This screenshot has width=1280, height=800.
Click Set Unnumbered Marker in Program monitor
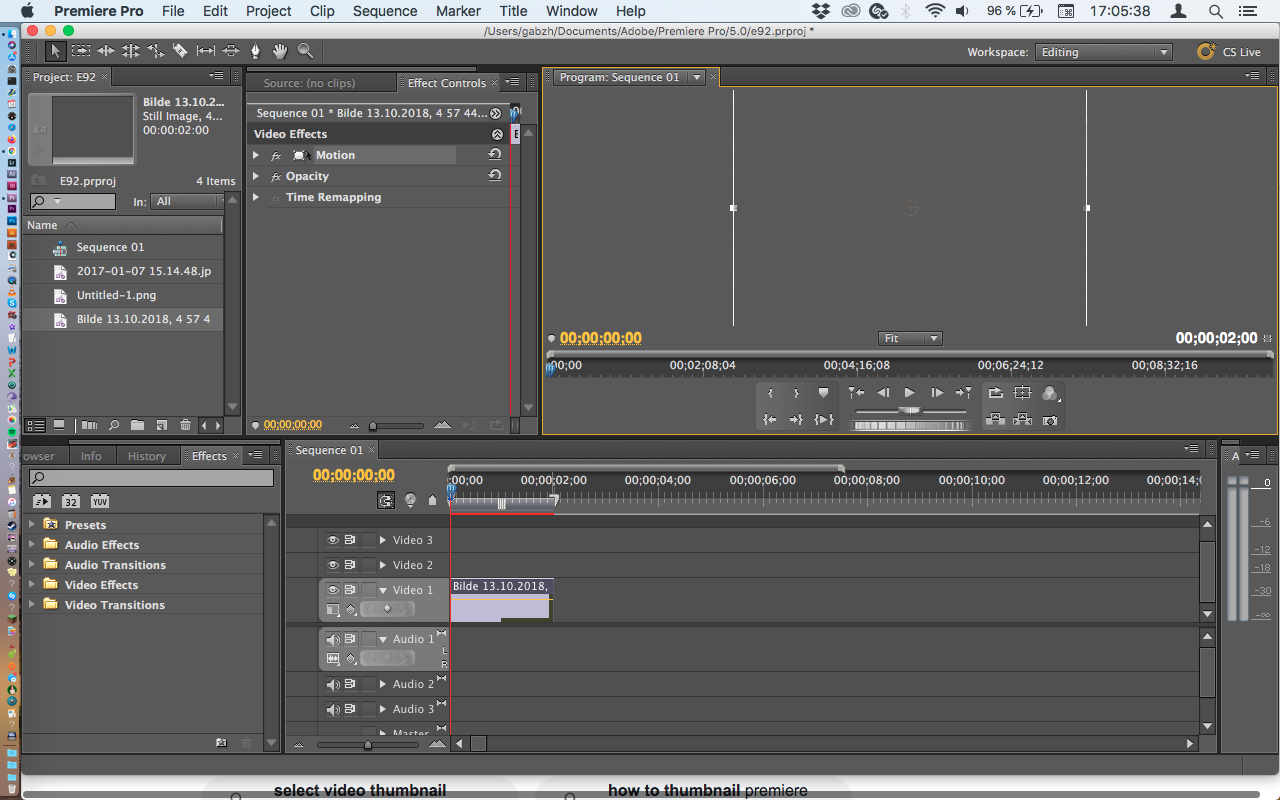coord(823,393)
